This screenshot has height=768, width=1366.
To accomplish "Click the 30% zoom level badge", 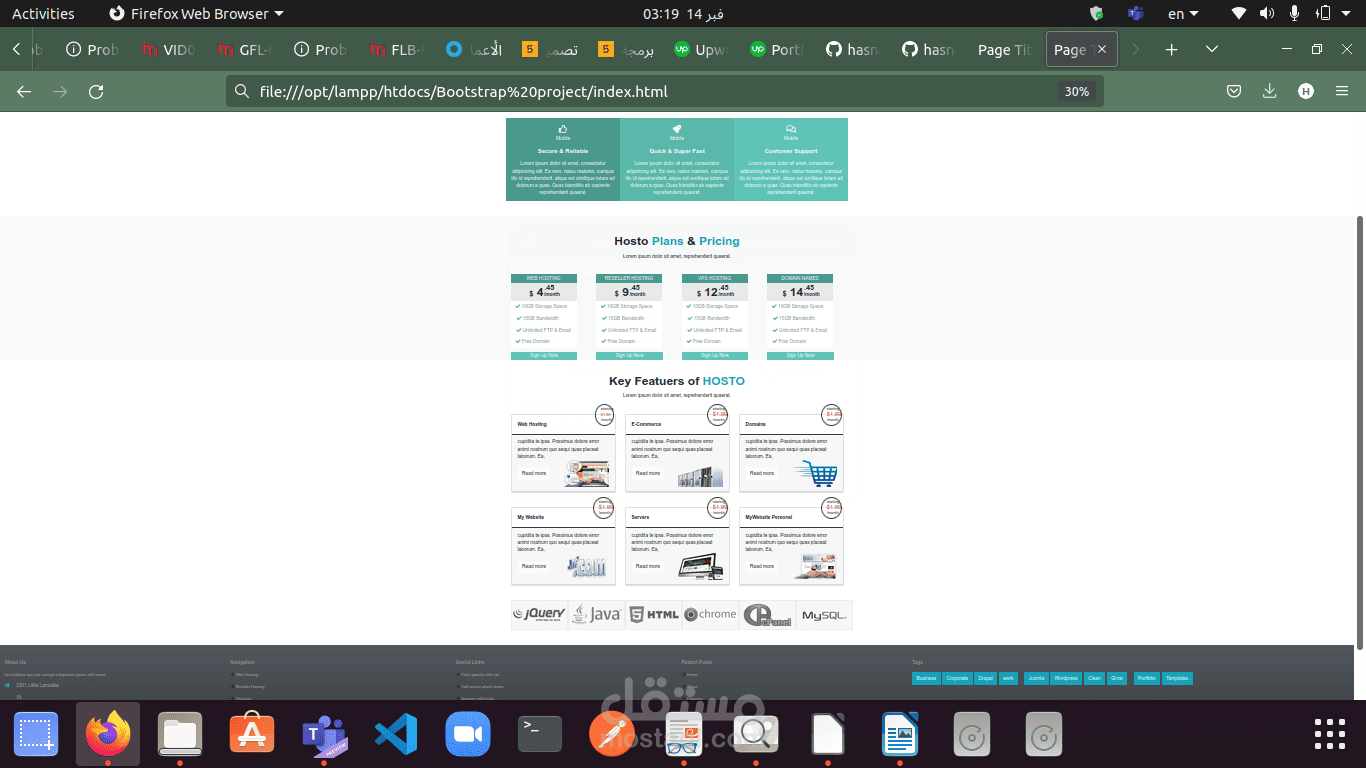I will pos(1076,92).
